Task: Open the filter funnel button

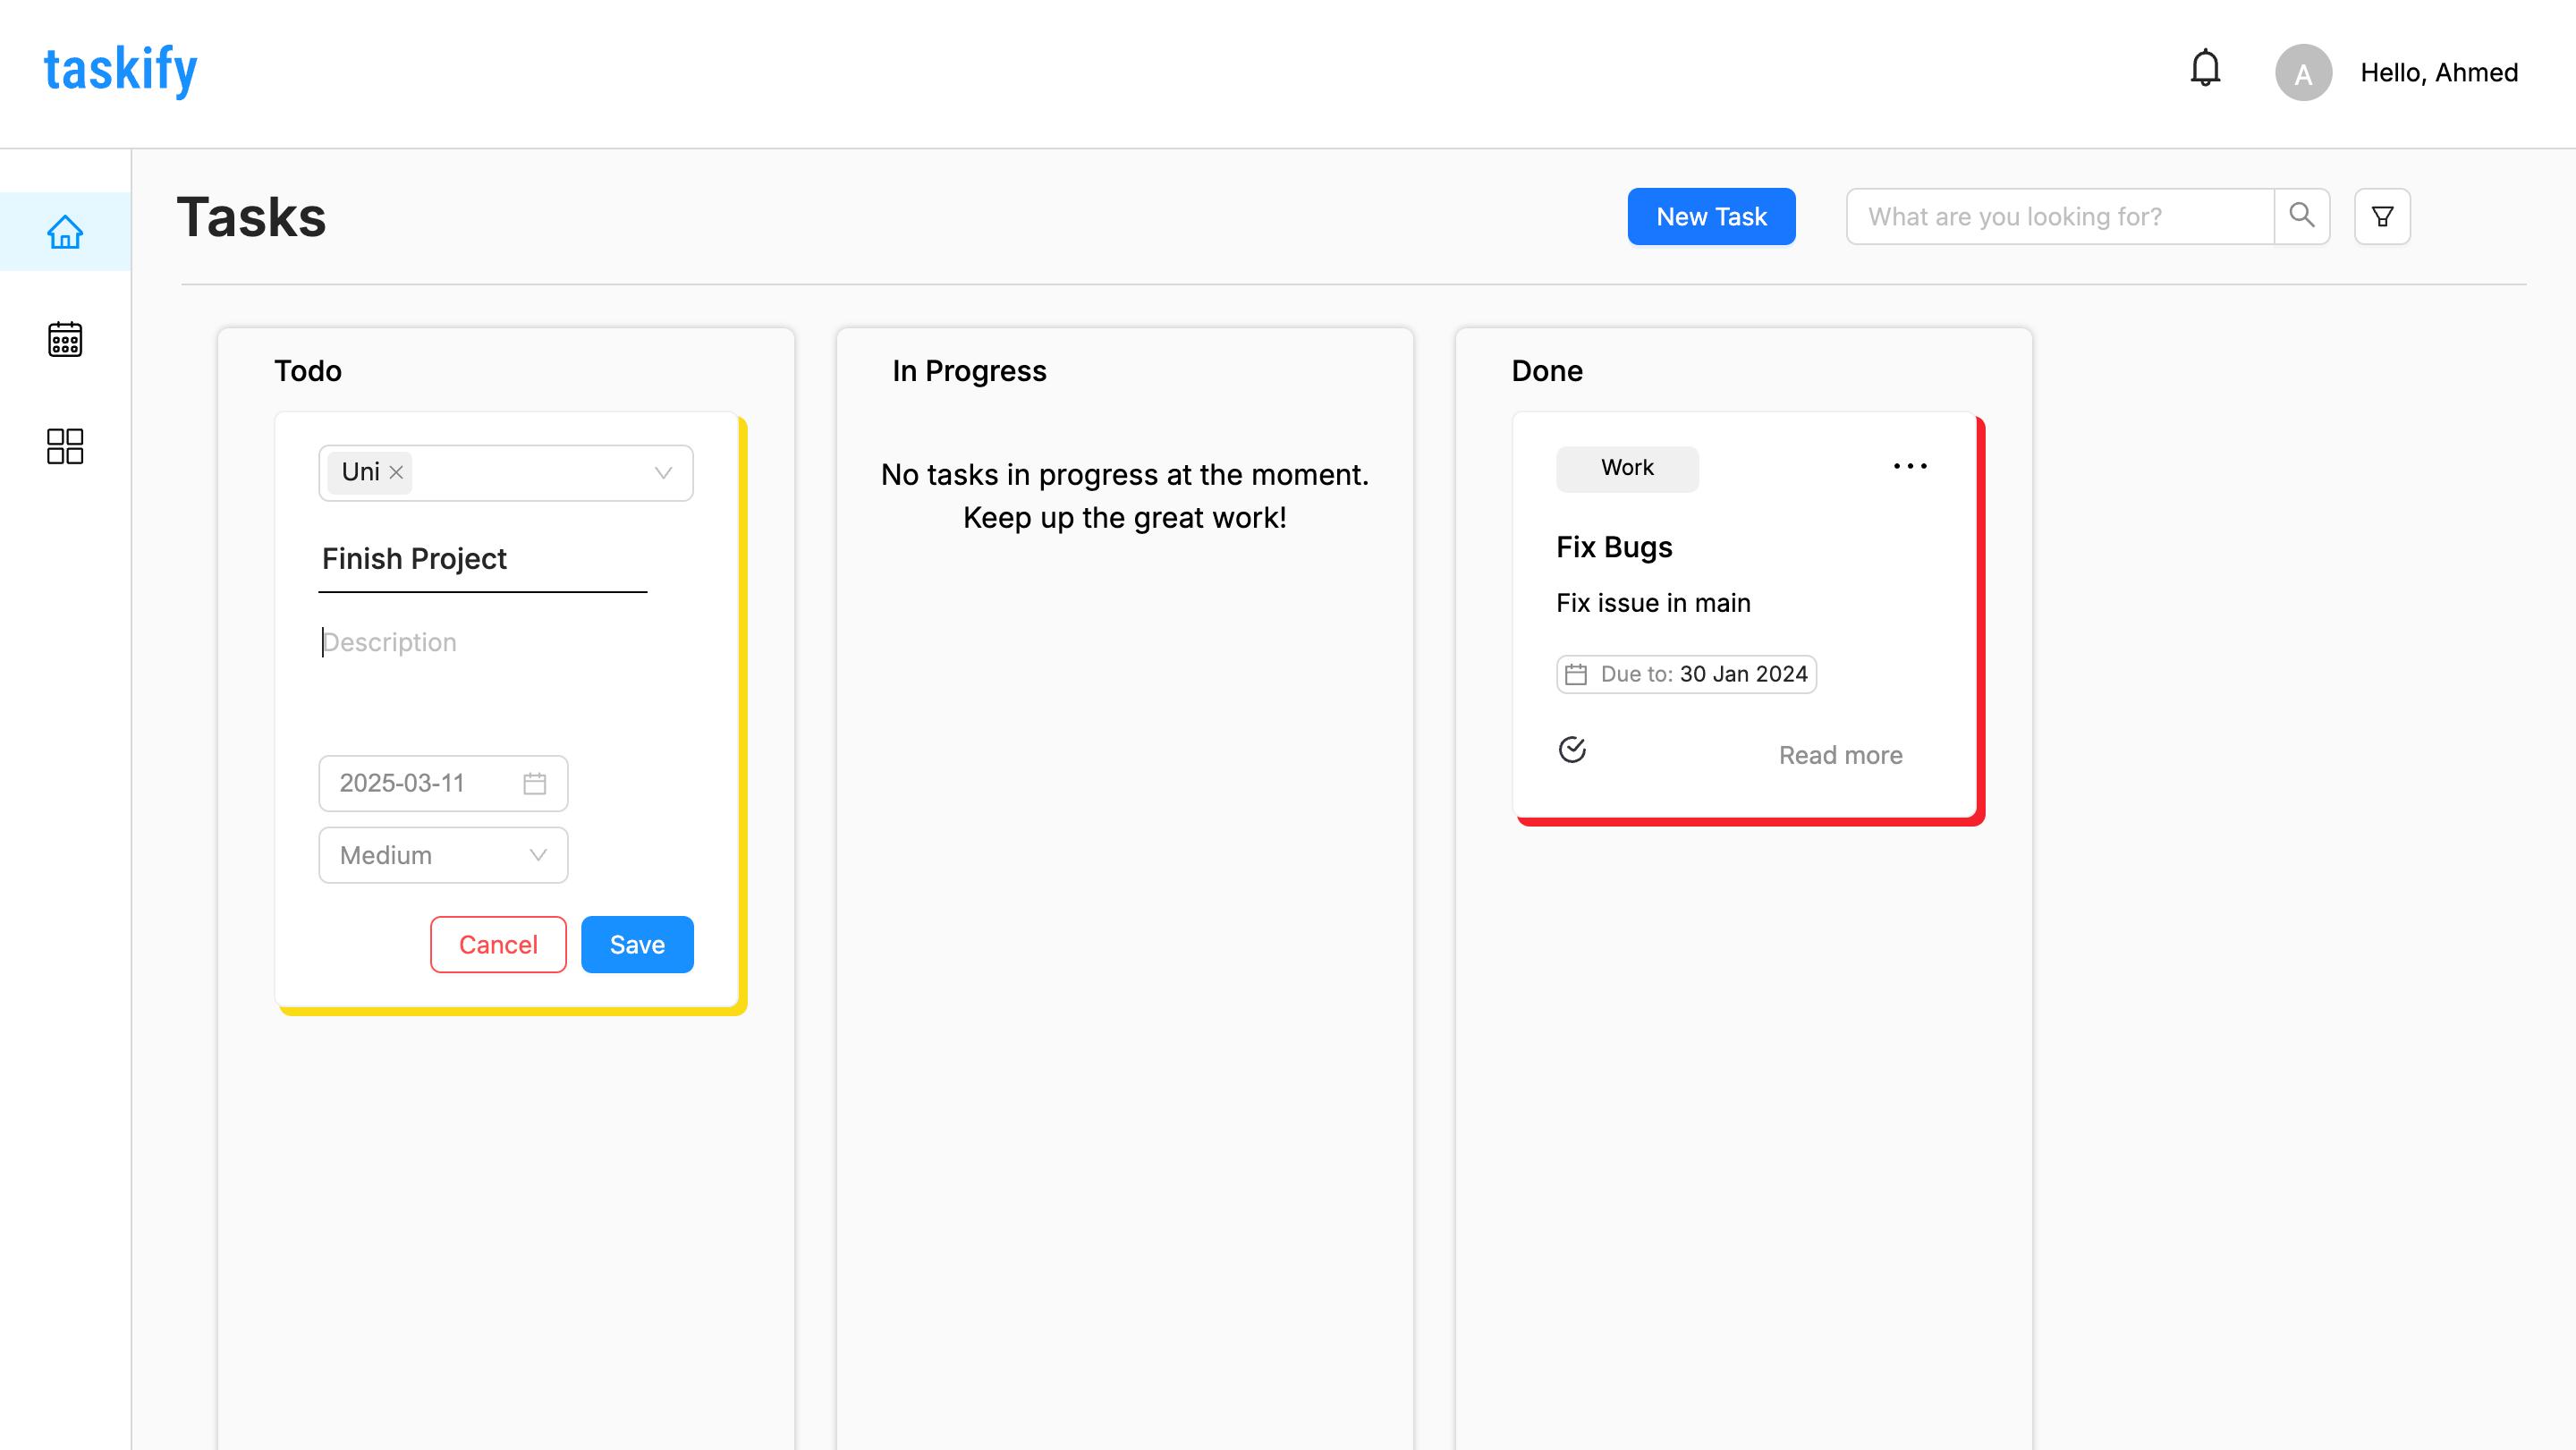Action: click(2382, 216)
